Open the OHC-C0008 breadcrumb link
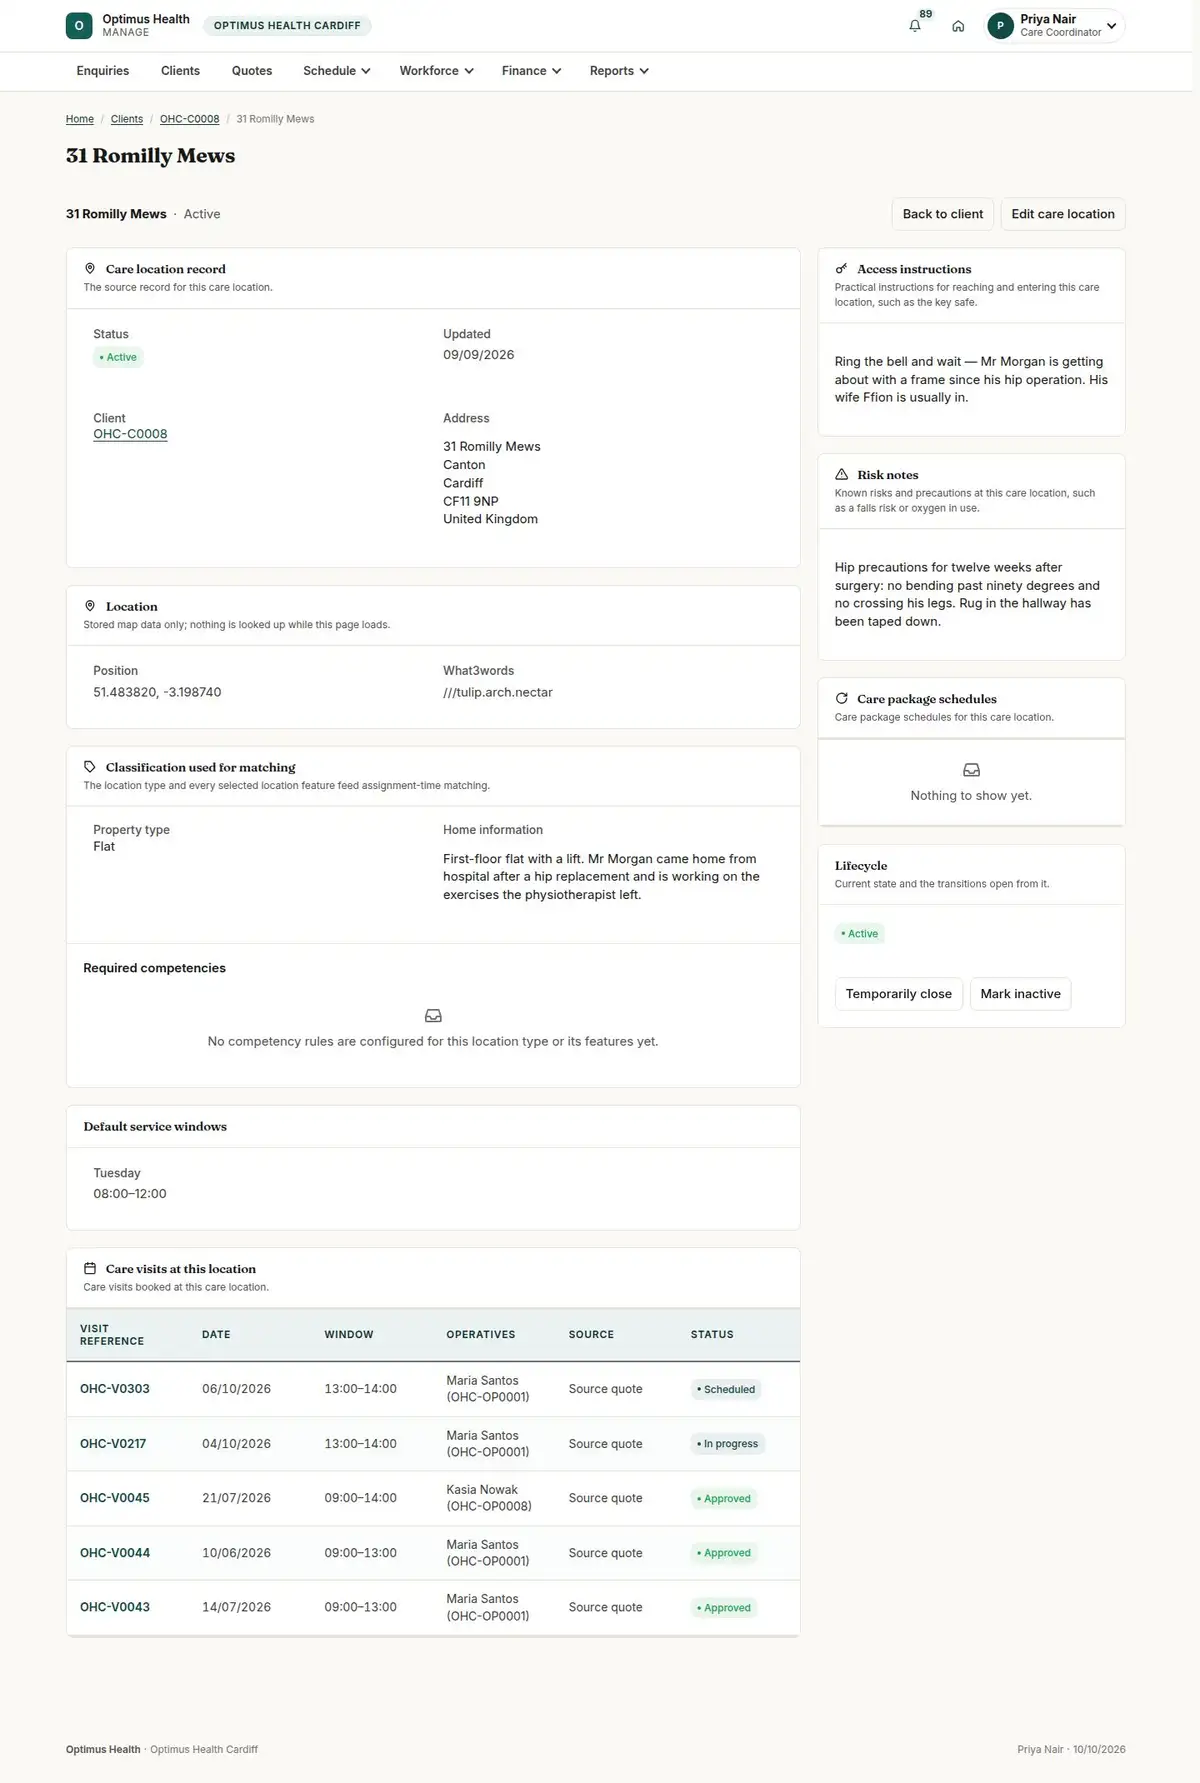The image size is (1200, 1783). pyautogui.click(x=190, y=119)
